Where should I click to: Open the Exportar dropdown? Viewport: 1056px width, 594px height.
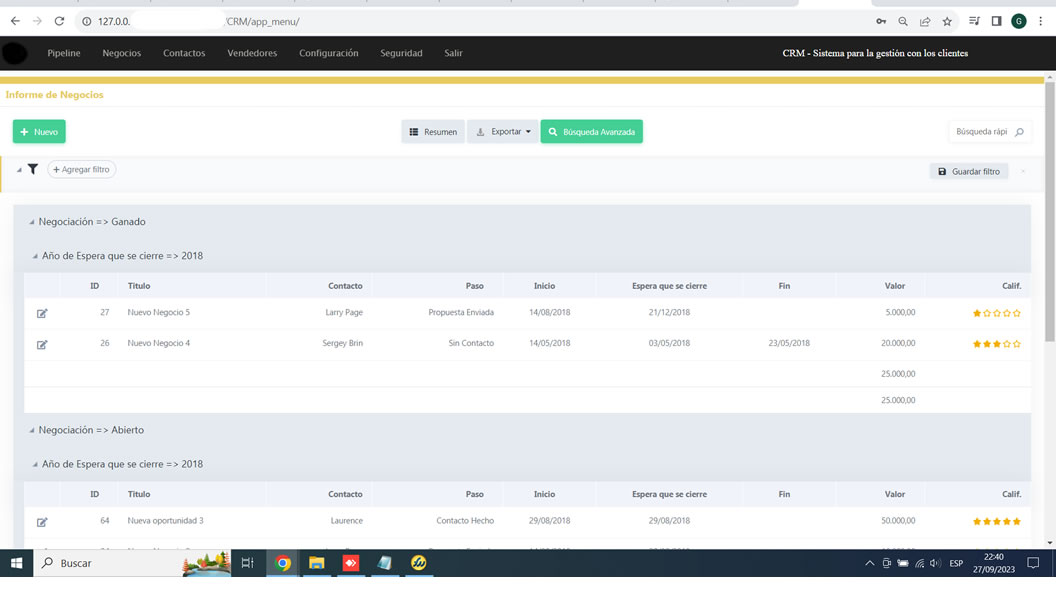click(x=503, y=132)
